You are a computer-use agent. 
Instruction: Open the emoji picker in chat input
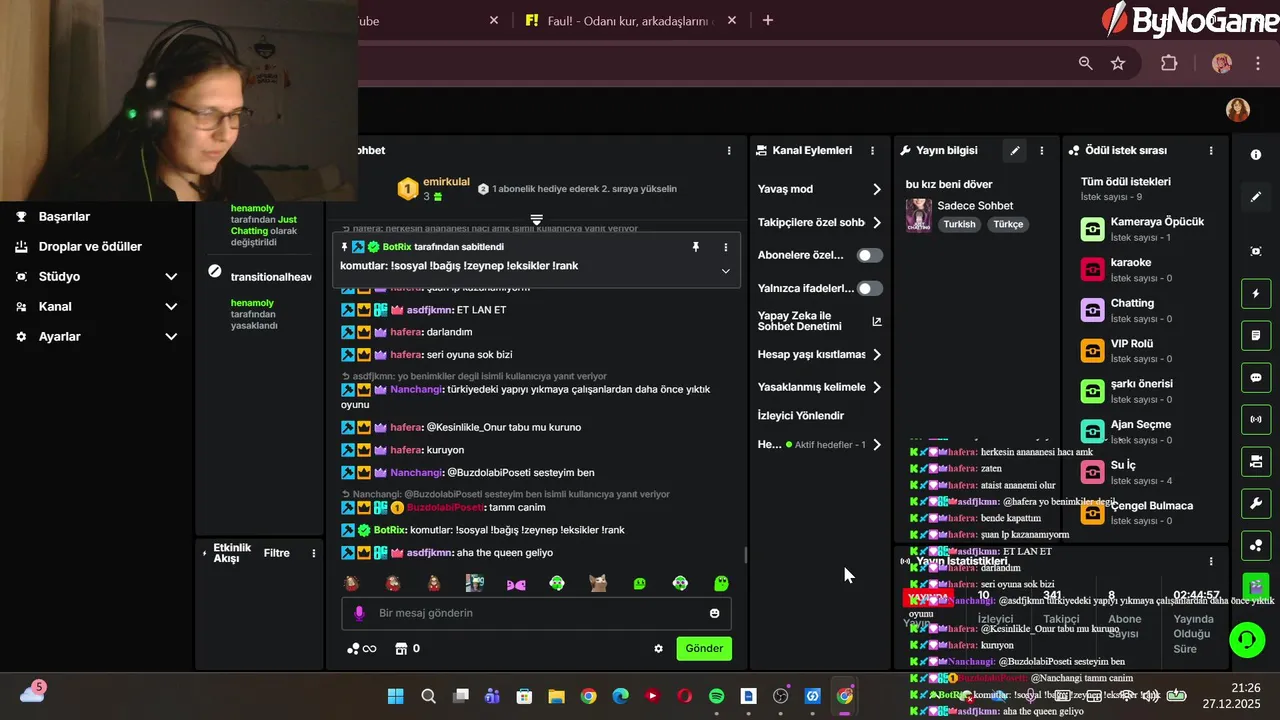coord(714,613)
